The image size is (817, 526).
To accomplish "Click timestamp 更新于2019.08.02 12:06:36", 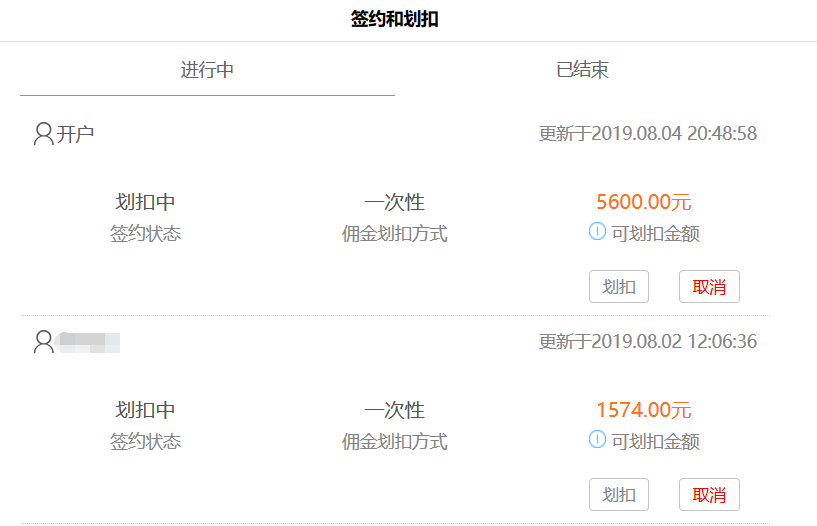I will pos(648,342).
